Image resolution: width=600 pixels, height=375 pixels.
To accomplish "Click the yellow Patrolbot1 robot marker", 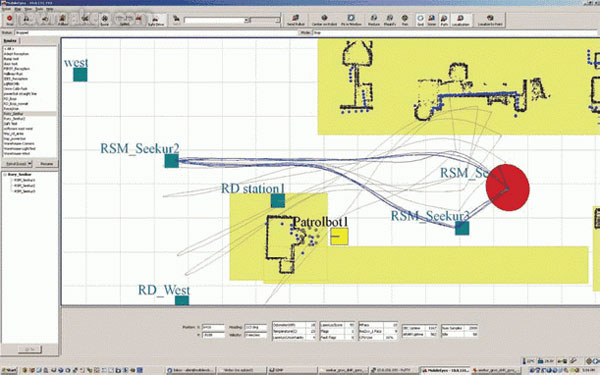I will coord(339,236).
